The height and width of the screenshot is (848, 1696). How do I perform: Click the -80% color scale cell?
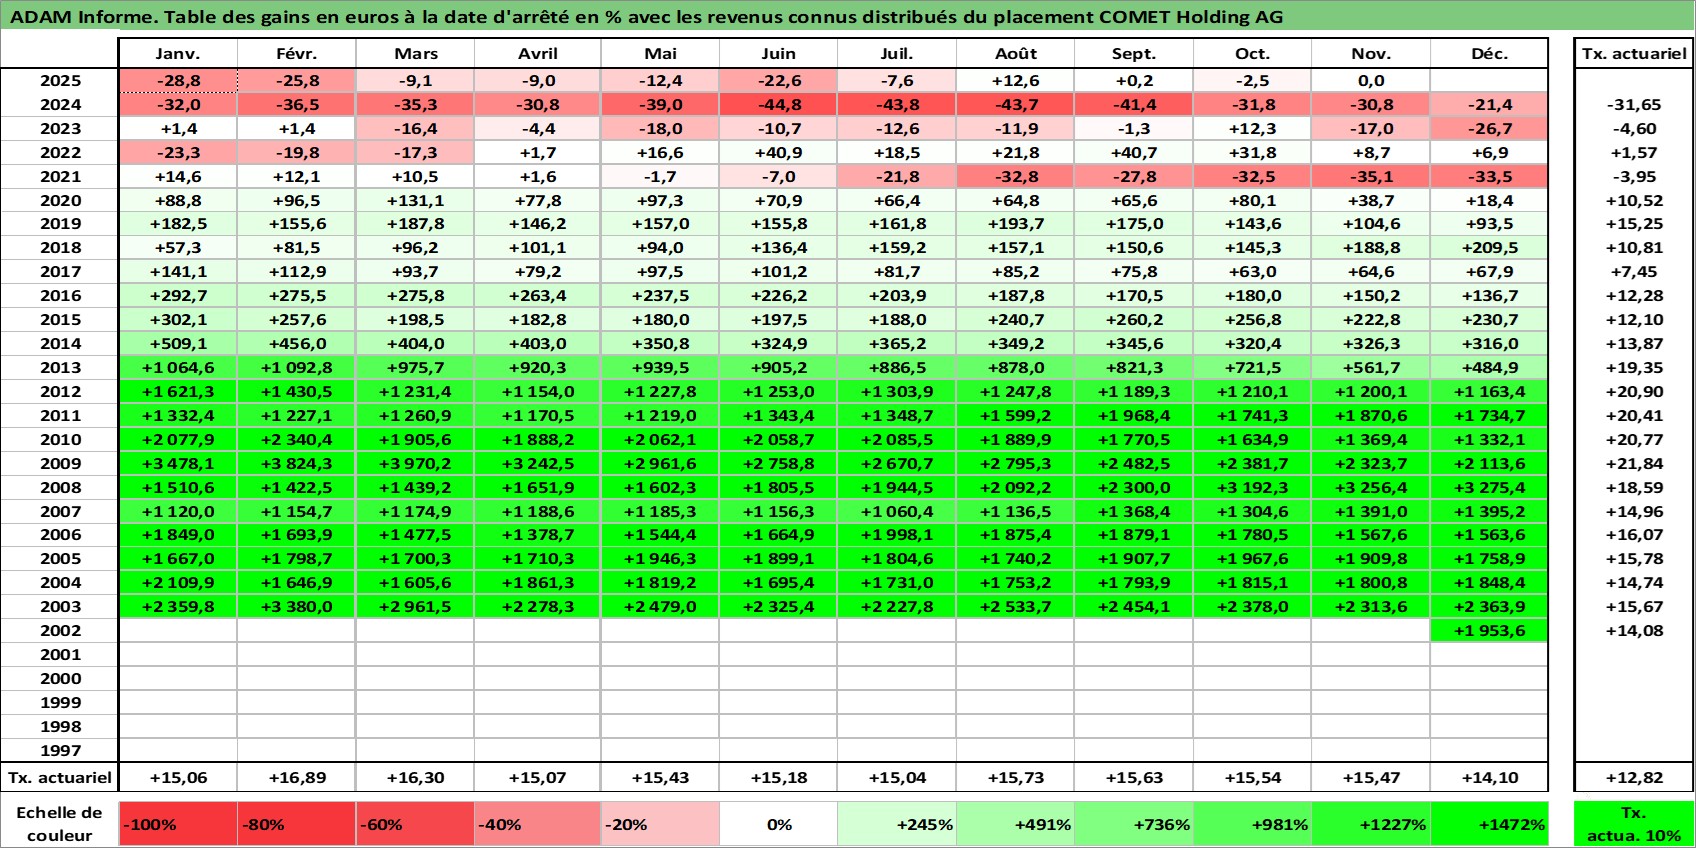[297, 824]
